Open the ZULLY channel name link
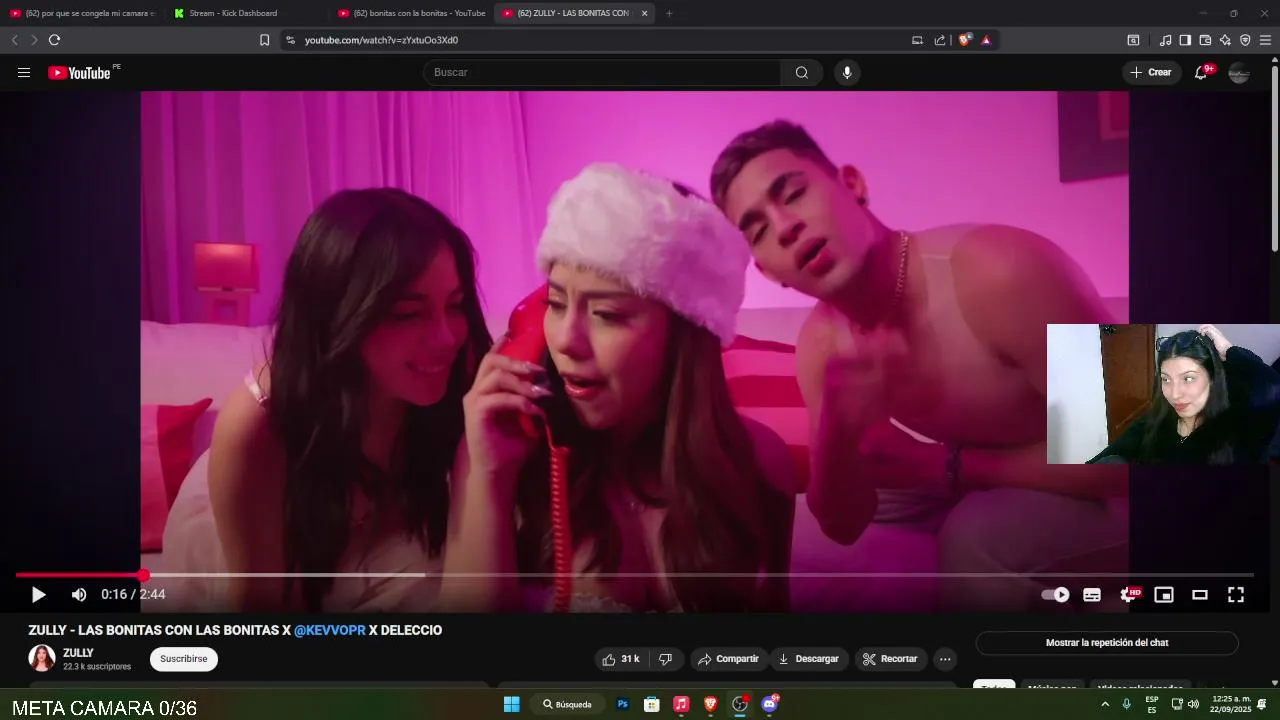This screenshot has width=1280, height=720. [78, 653]
